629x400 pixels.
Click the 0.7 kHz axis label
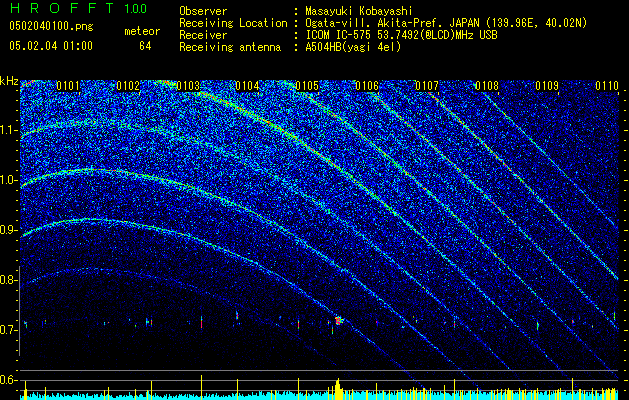click(8, 330)
